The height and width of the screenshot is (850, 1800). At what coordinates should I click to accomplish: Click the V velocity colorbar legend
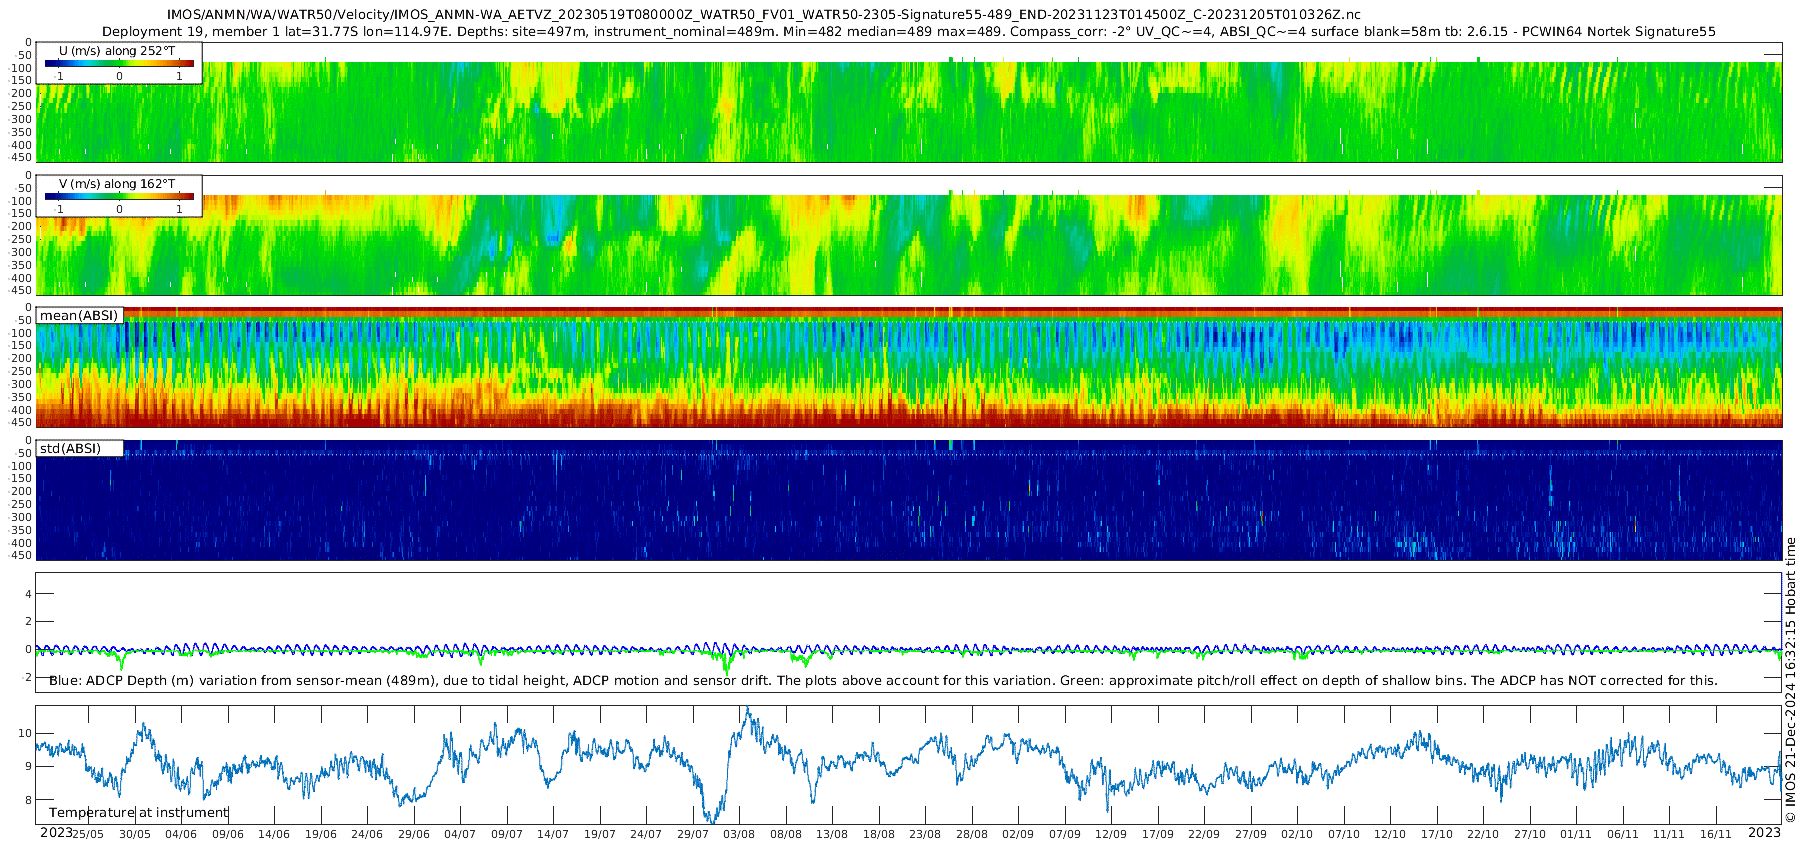pyautogui.click(x=119, y=197)
